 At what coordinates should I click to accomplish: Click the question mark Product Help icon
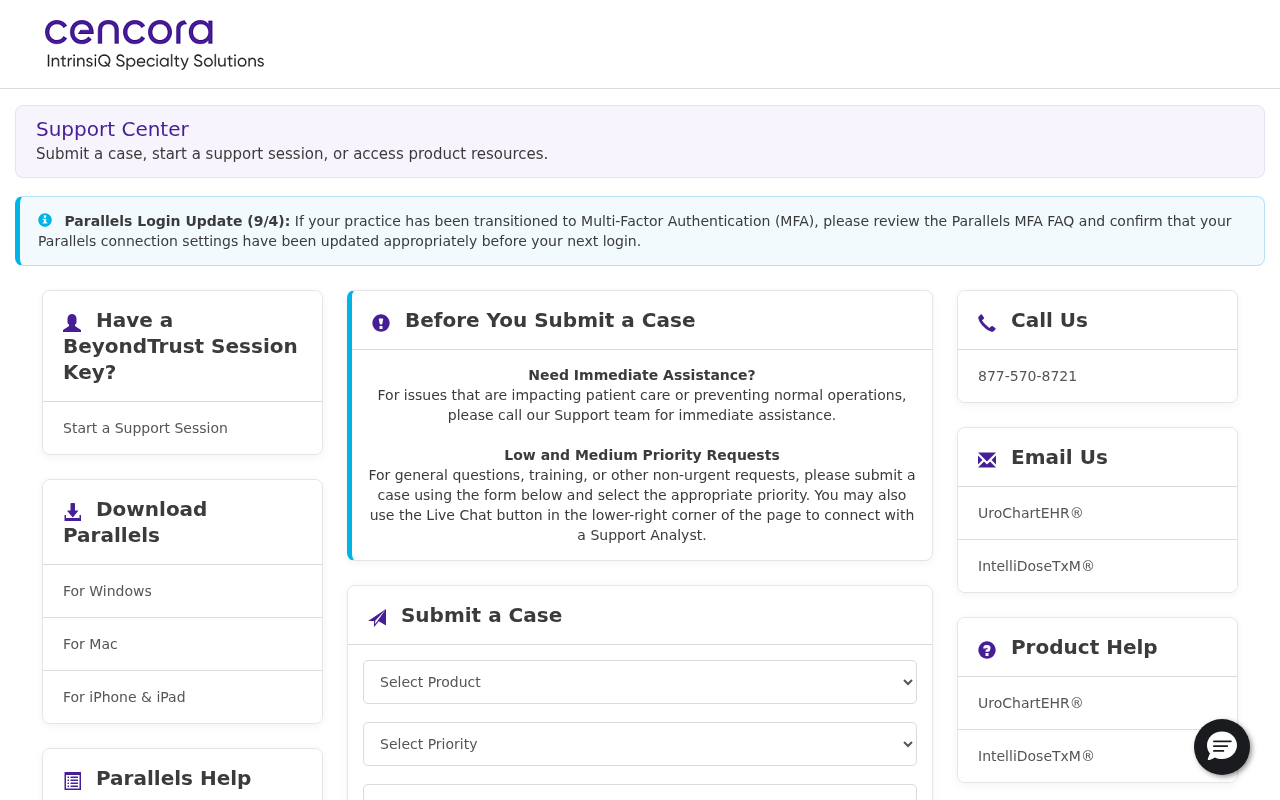pyautogui.click(x=987, y=649)
